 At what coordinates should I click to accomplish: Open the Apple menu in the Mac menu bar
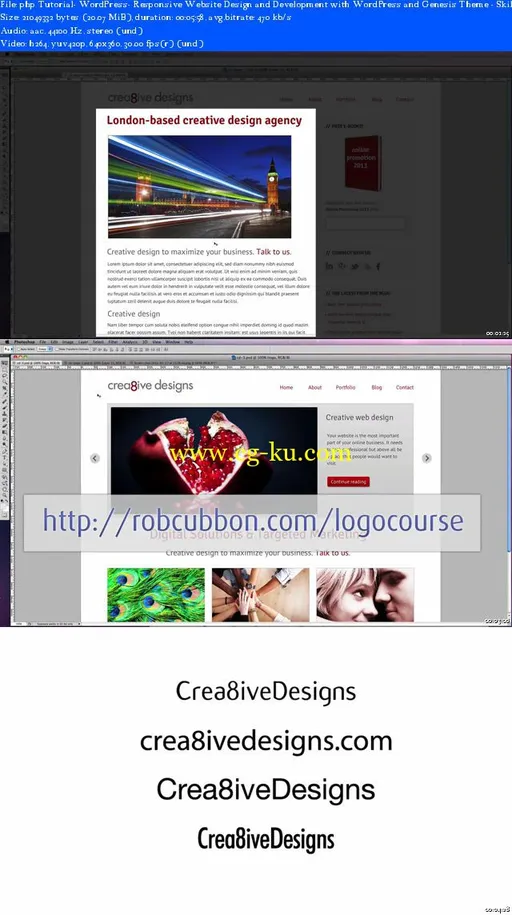click(x=7, y=341)
